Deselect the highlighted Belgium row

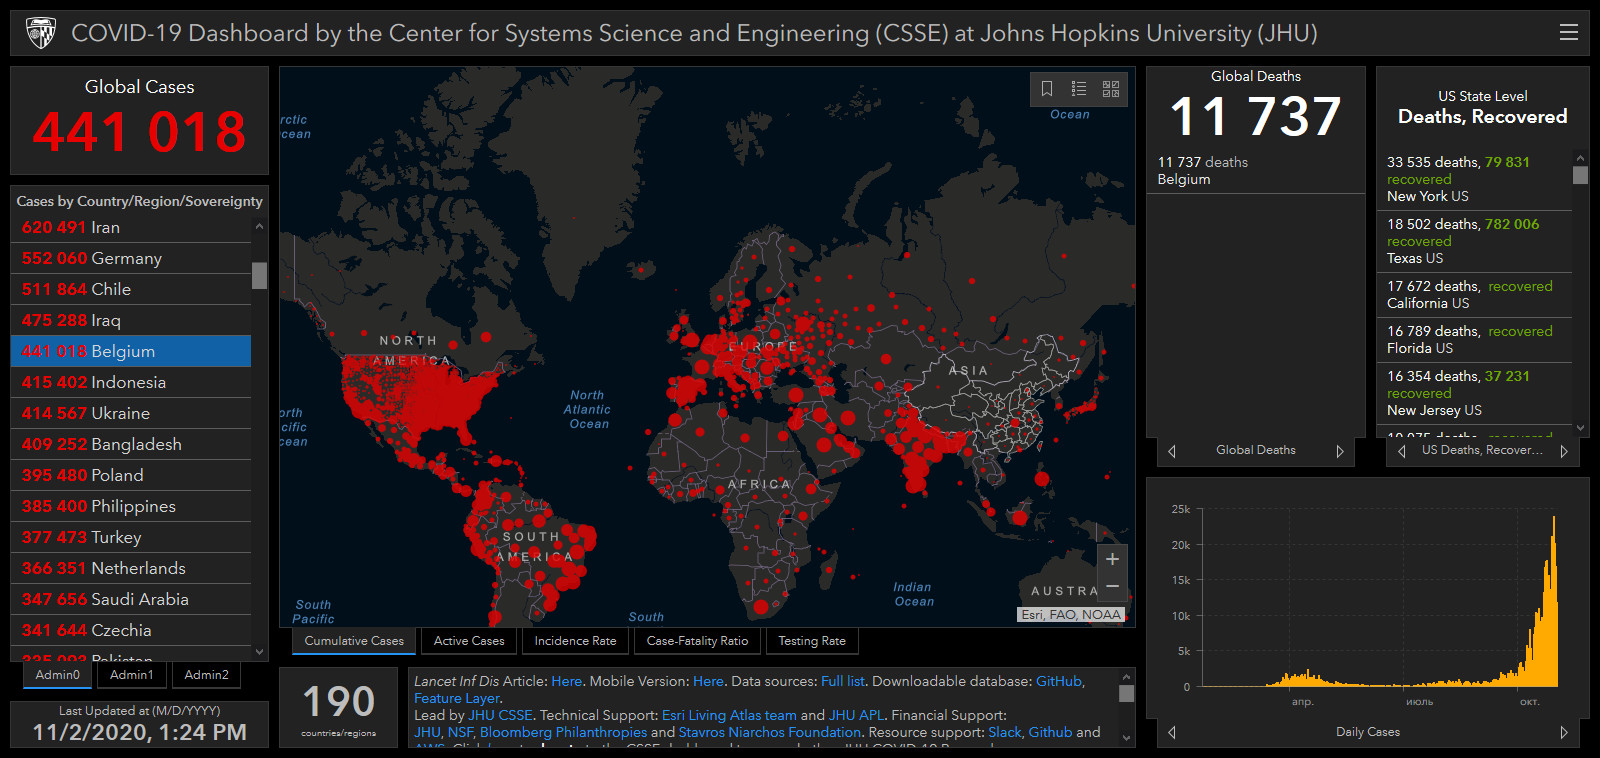pos(131,351)
